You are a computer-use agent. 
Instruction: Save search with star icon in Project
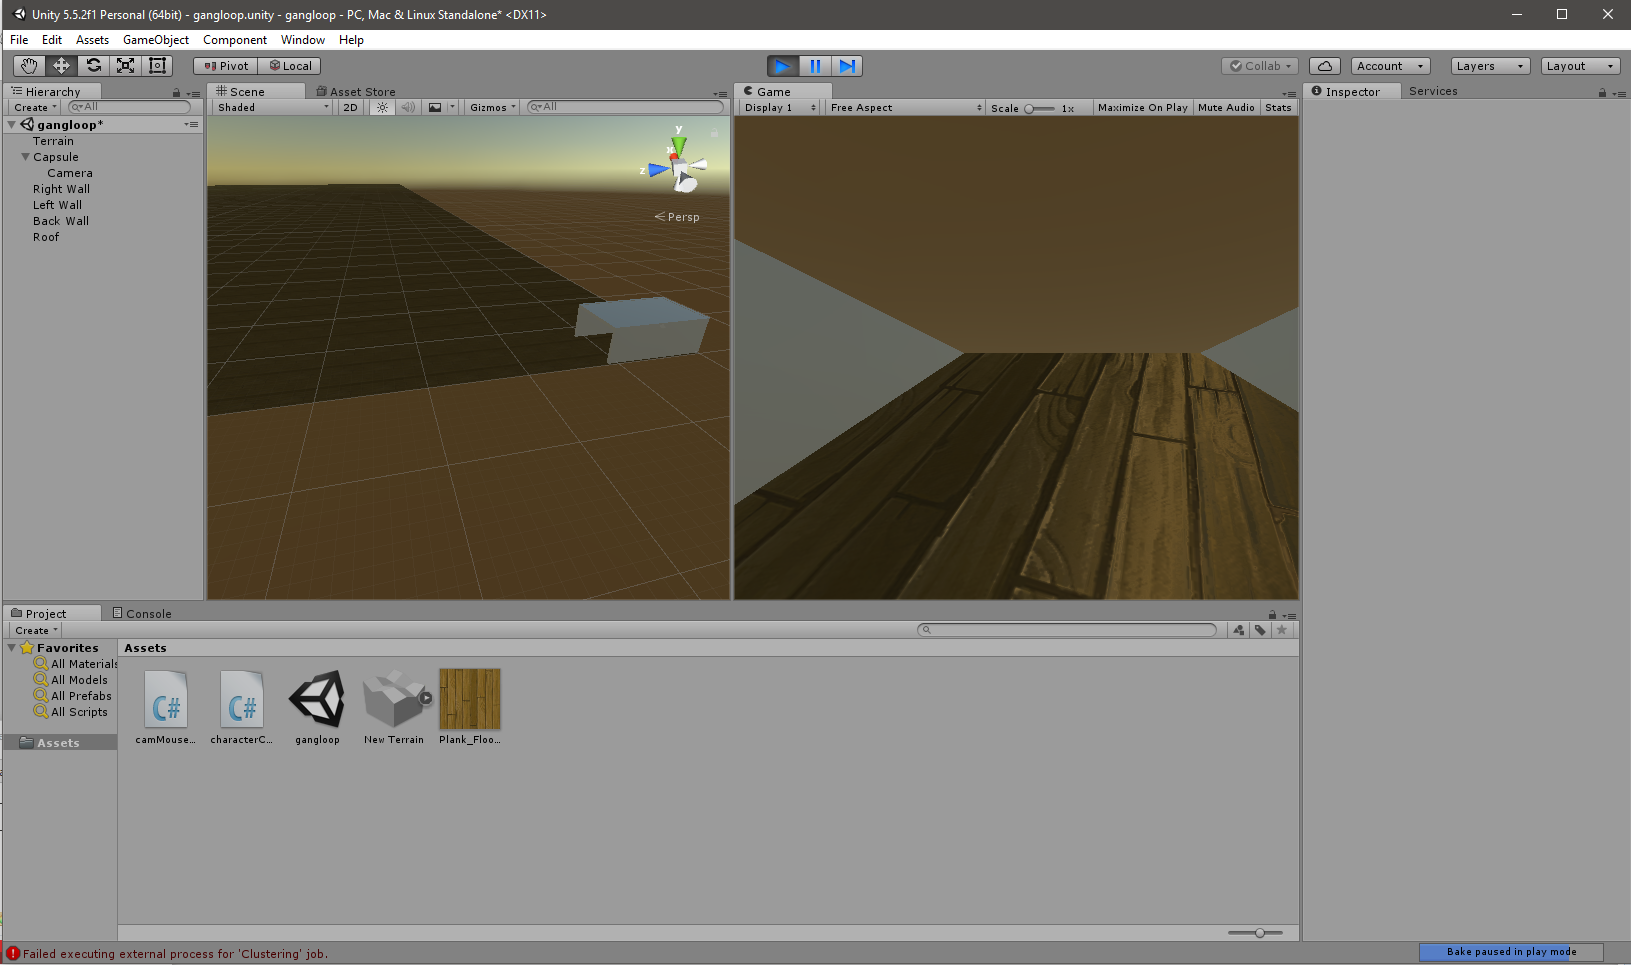(1282, 630)
